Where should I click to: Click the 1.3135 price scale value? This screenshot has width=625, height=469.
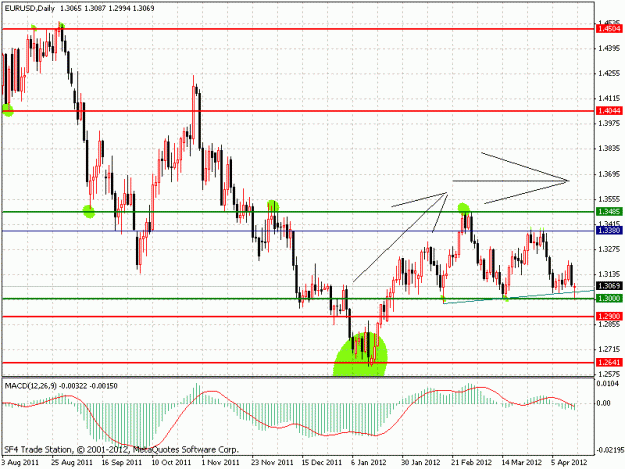(609, 274)
